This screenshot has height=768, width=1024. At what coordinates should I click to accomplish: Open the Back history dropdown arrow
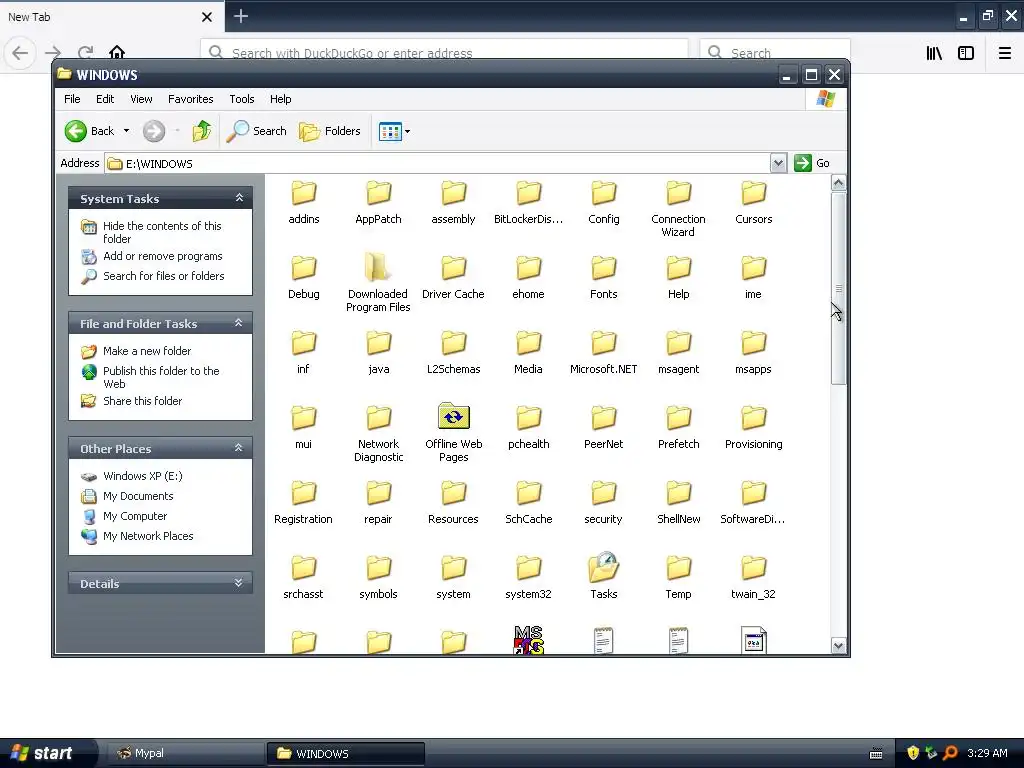coord(127,131)
